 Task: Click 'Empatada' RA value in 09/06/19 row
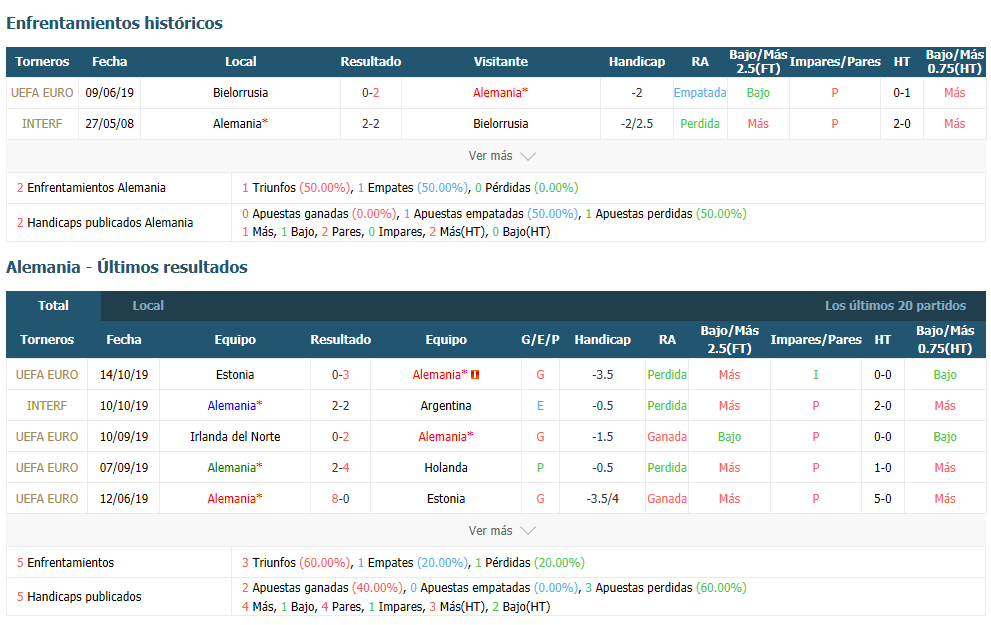coord(700,93)
